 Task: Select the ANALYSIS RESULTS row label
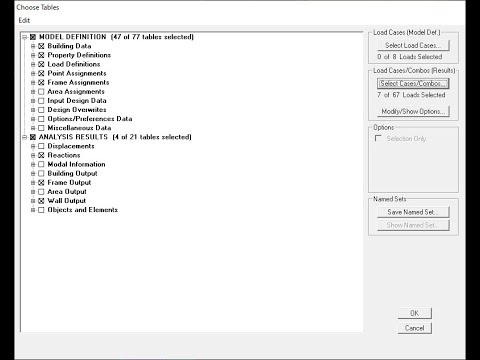pos(115,137)
